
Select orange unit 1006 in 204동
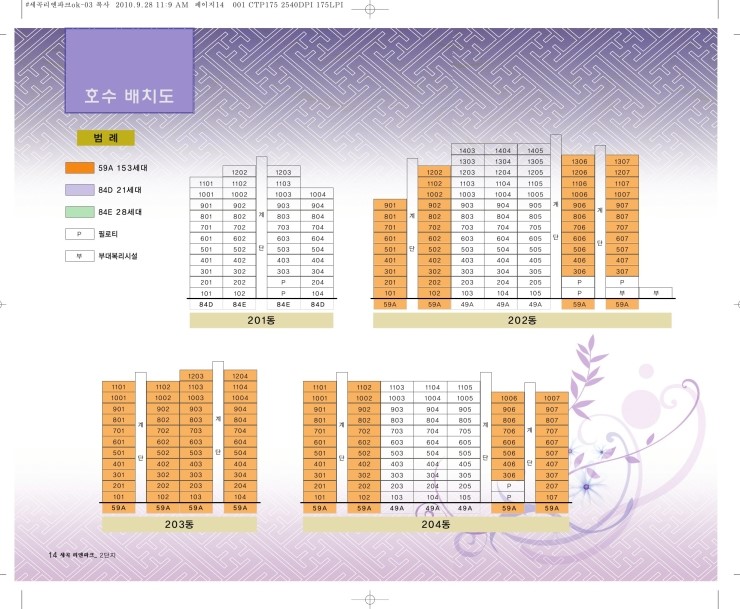[509, 398]
